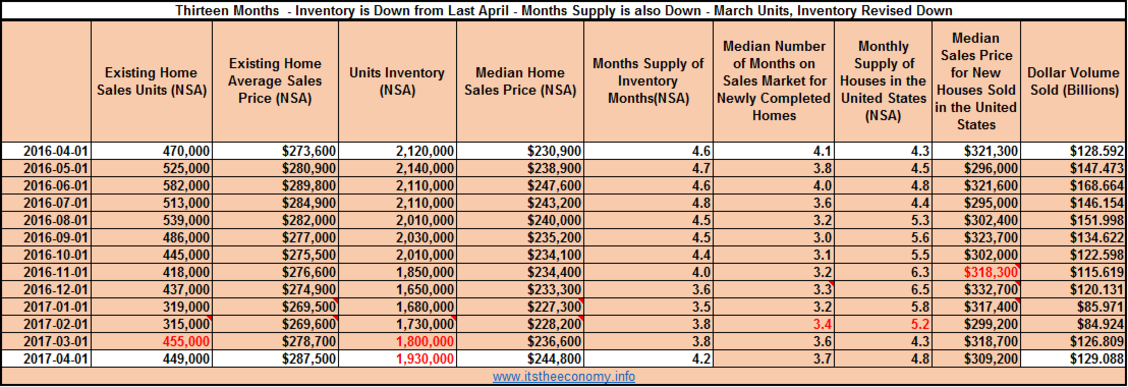This screenshot has width=1128, height=387.
Task: Click the Median Home Sales Price header
Action: (x=520, y=81)
